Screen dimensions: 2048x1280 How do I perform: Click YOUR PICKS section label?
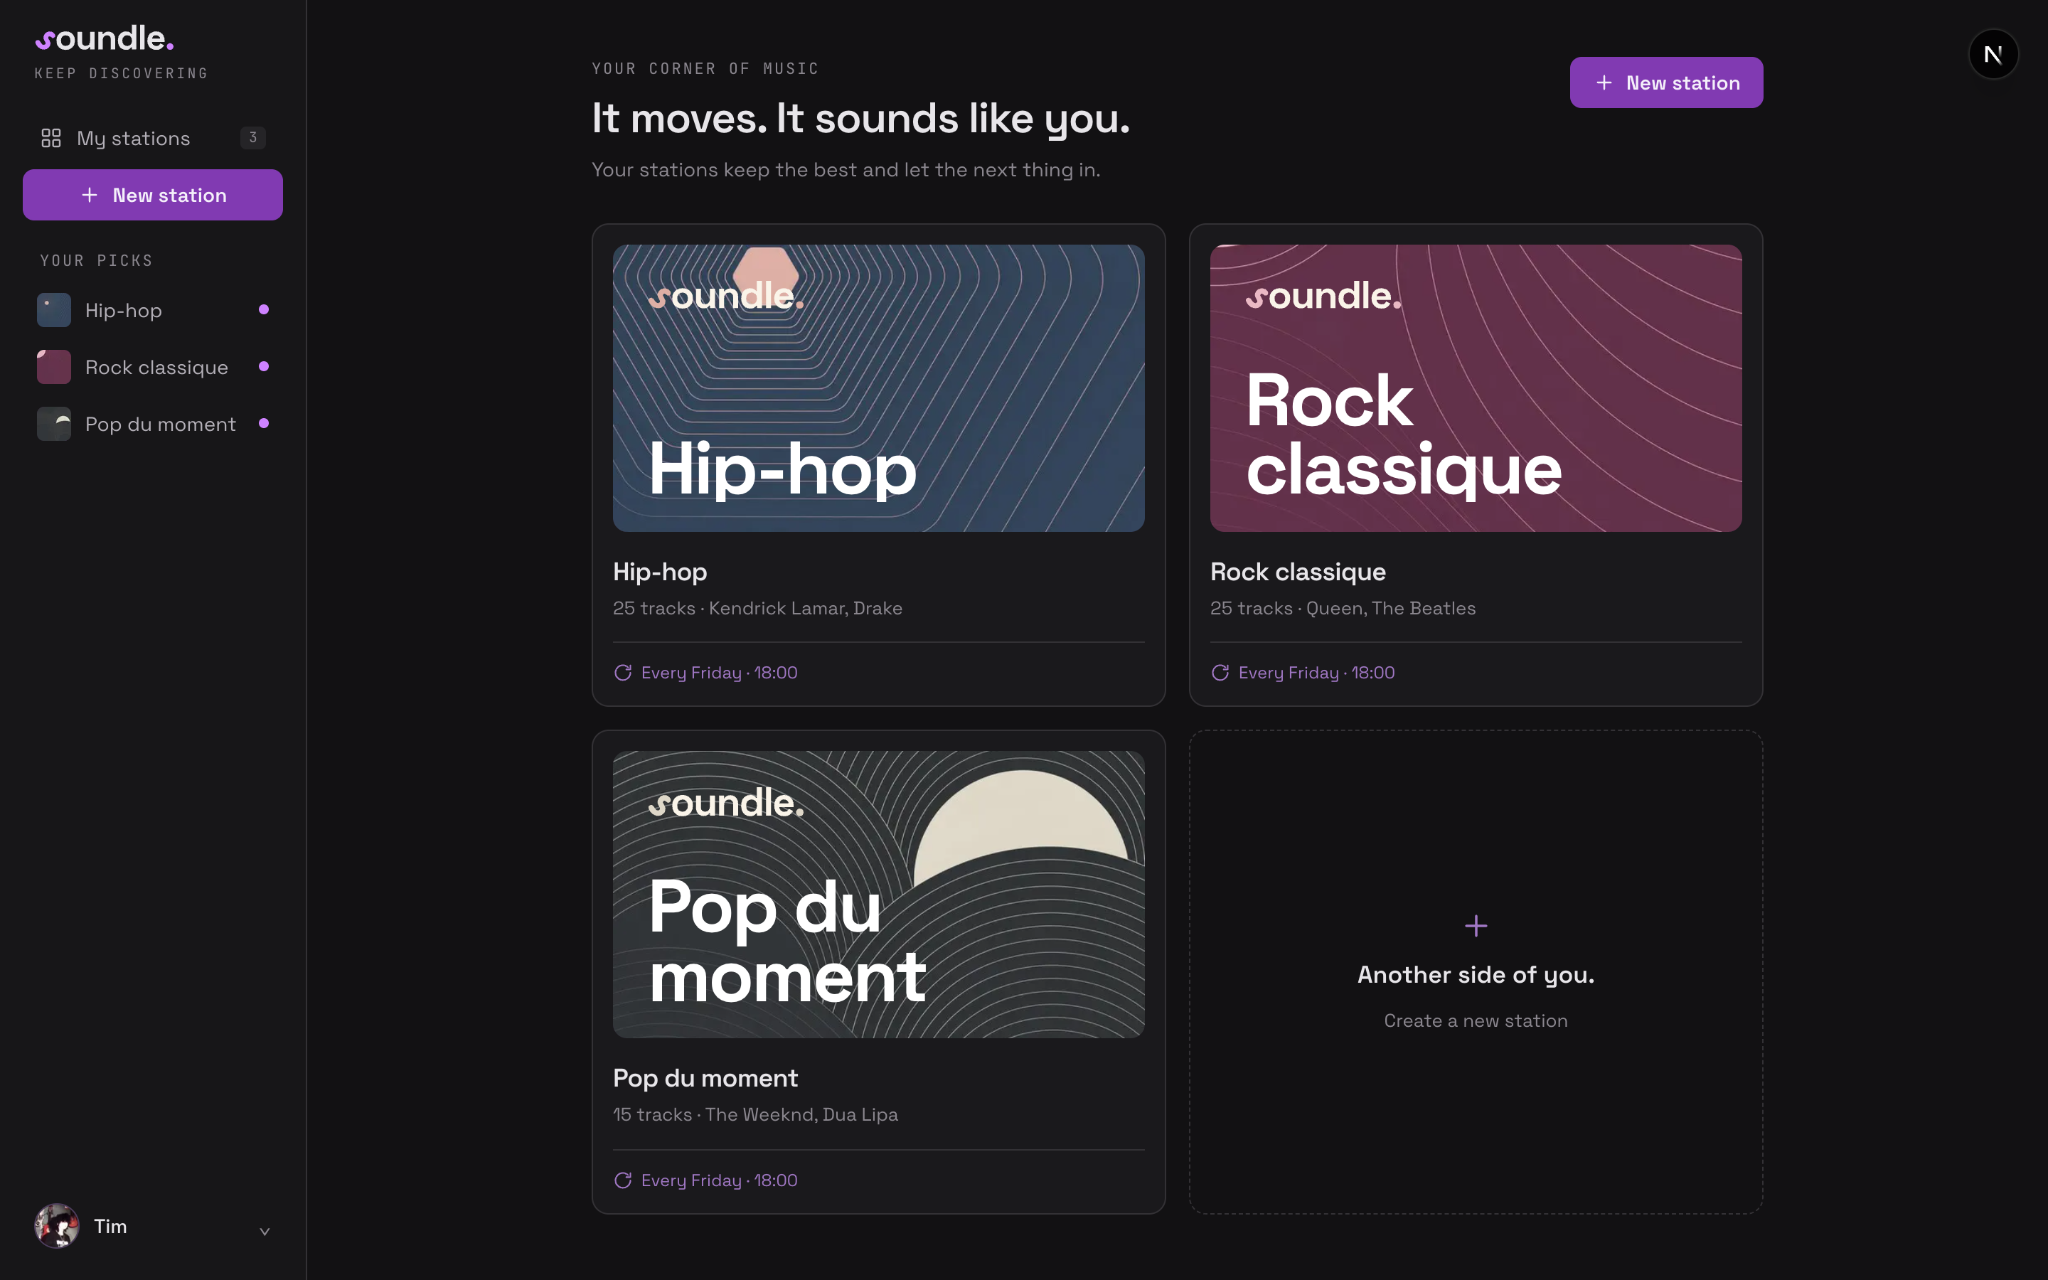click(x=96, y=261)
